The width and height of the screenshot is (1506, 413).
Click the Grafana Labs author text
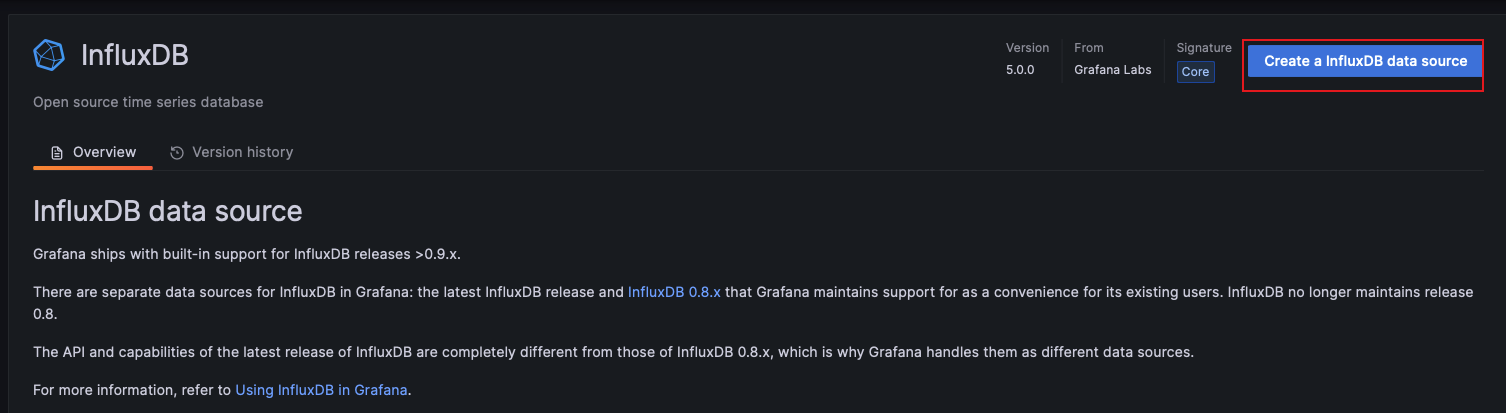(x=1112, y=70)
